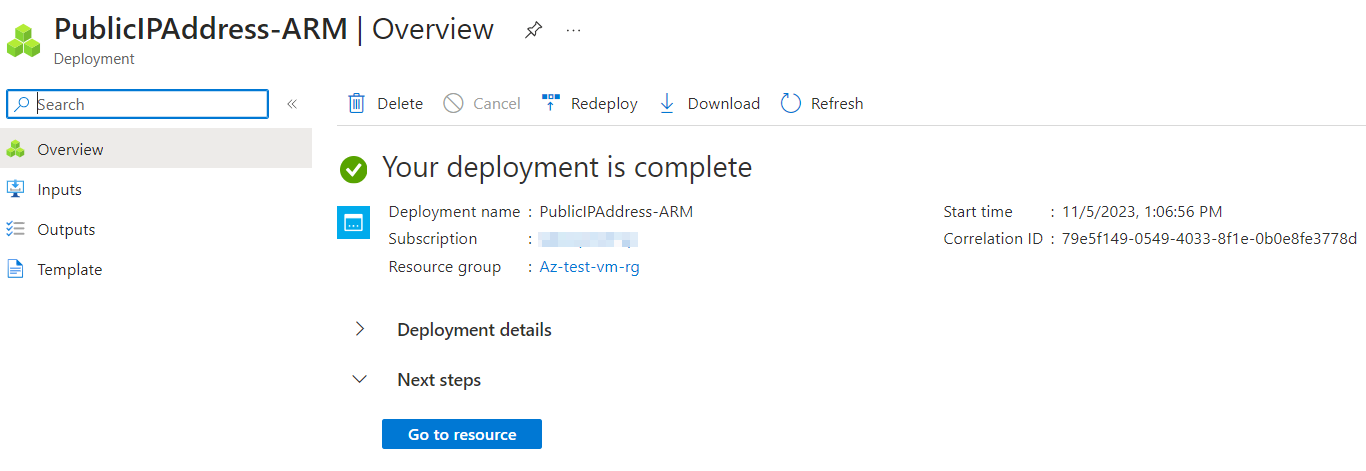The image size is (1366, 471).
Task: Click the magnifier icon in the search box
Action: (22, 104)
